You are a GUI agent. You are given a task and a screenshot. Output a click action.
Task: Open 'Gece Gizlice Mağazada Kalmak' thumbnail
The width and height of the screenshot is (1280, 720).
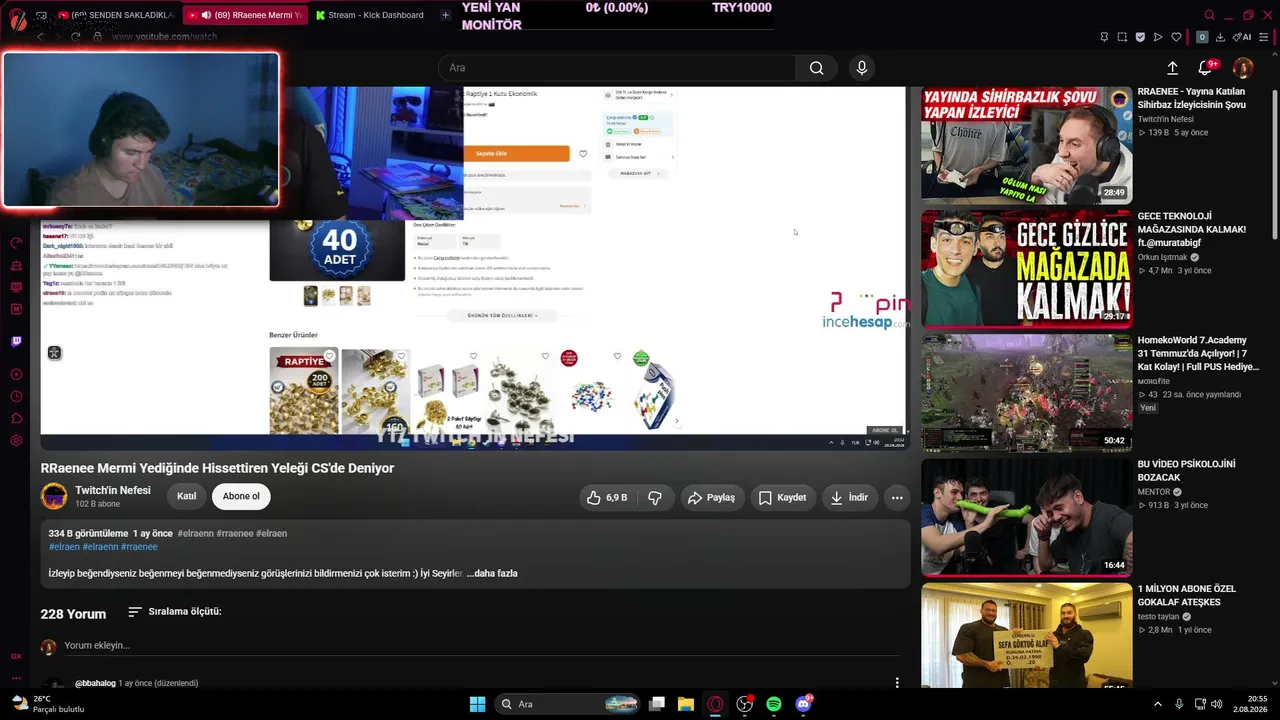point(1026,268)
